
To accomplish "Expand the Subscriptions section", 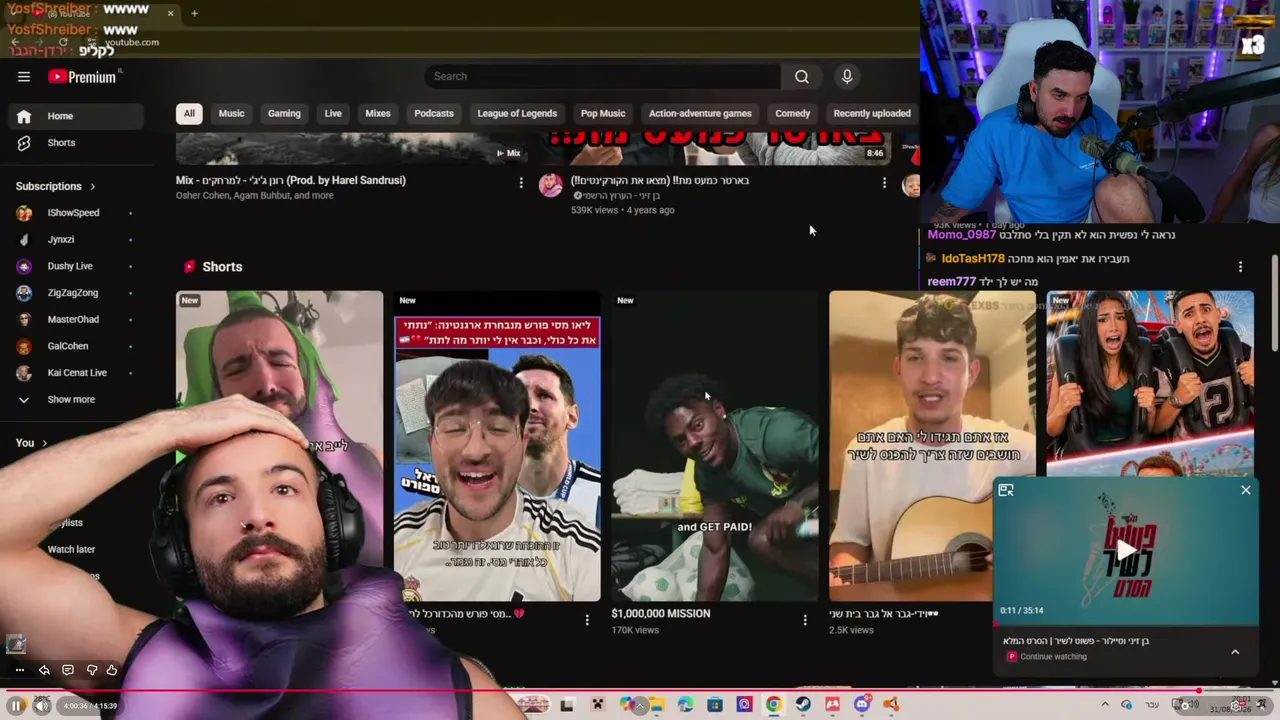I will coord(56,187).
